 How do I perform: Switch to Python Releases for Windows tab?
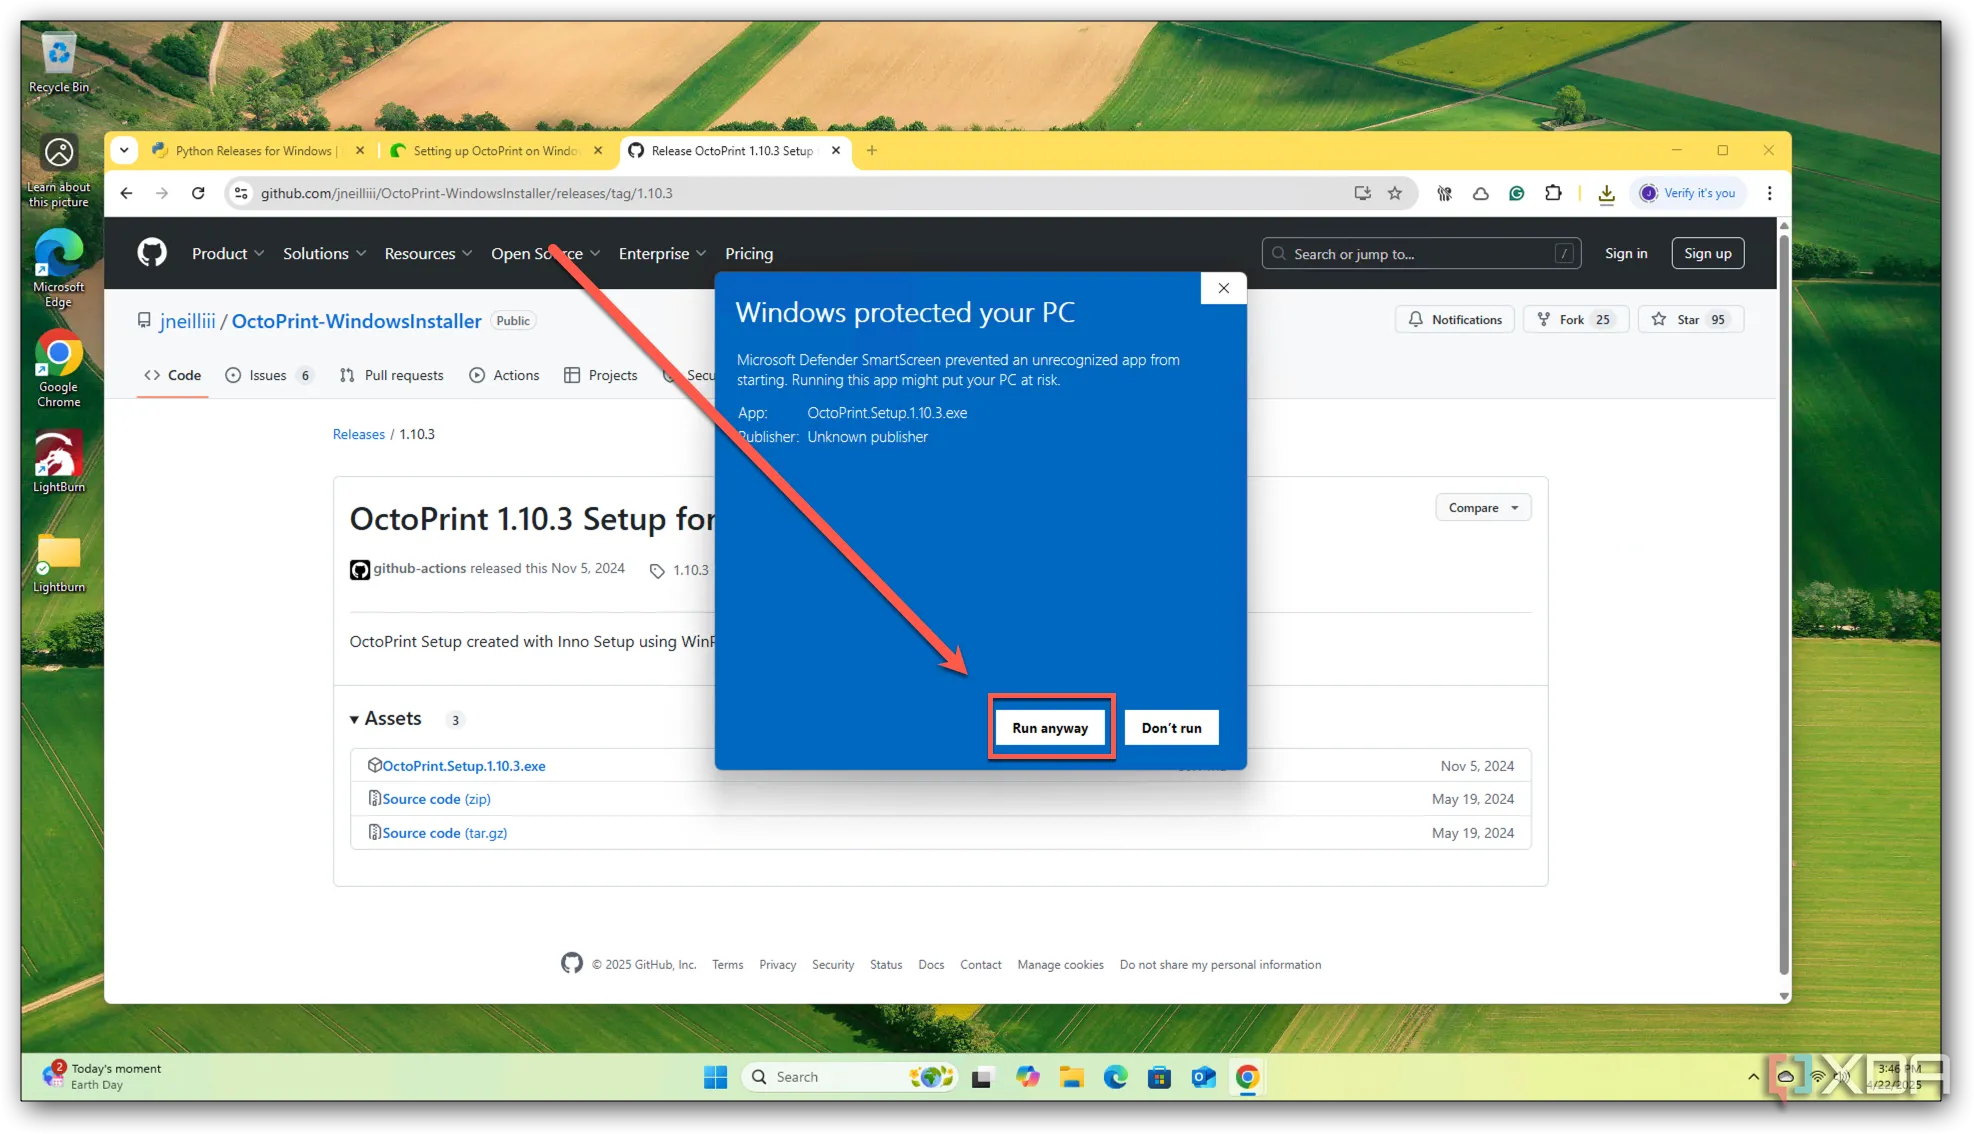click(254, 151)
